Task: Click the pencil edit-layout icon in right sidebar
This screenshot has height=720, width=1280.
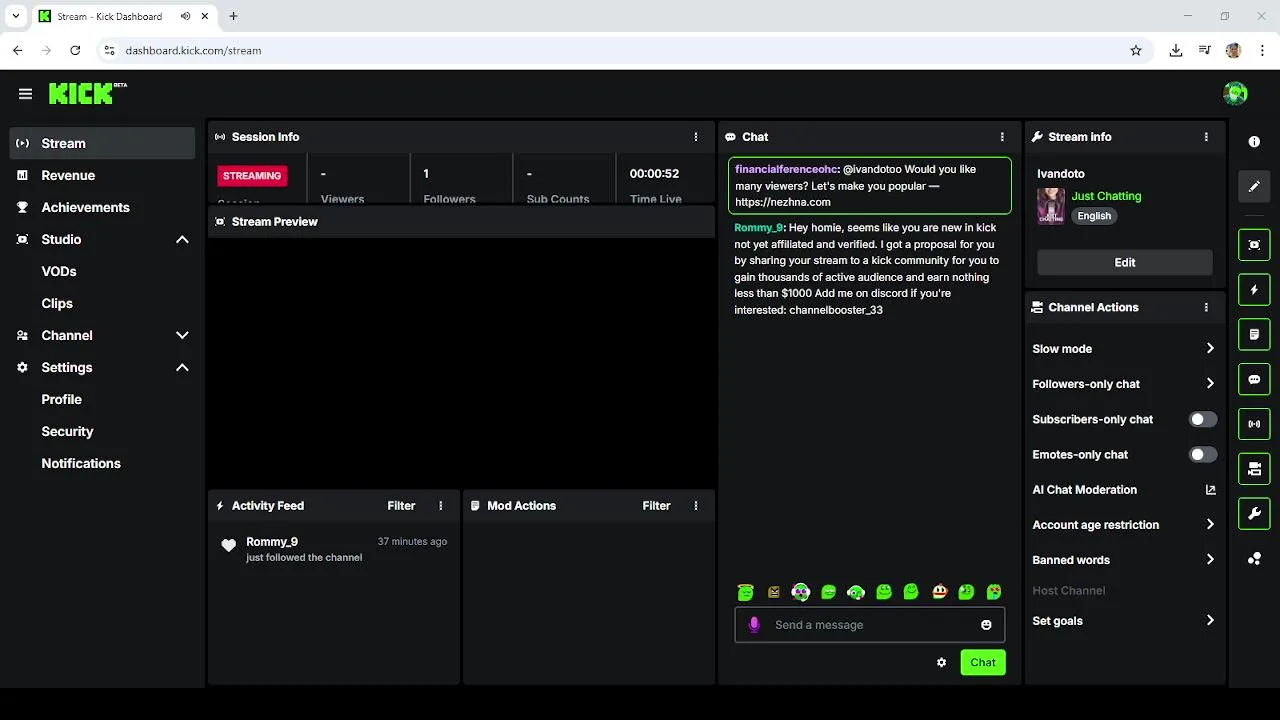Action: pos(1254,186)
